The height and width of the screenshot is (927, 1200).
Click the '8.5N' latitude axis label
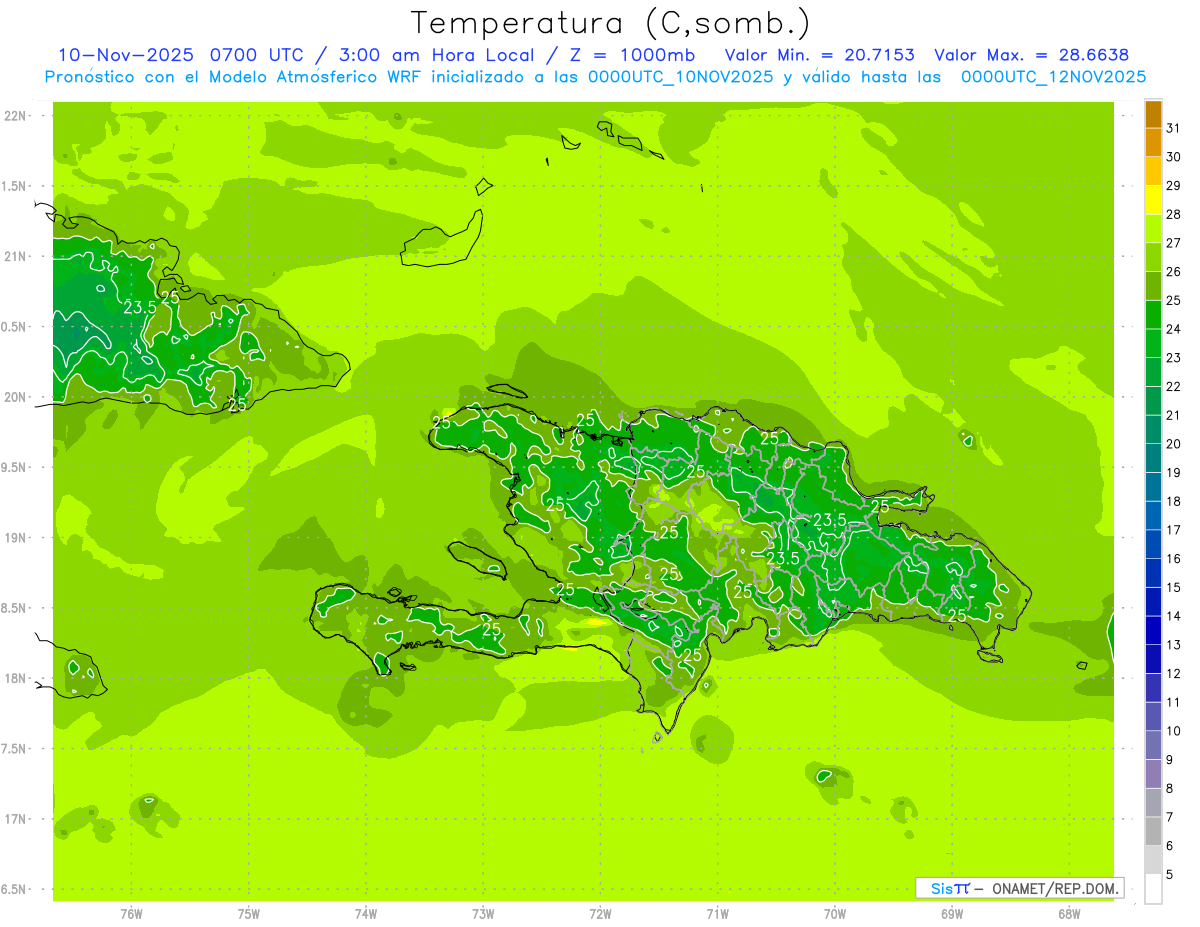click(x=15, y=608)
